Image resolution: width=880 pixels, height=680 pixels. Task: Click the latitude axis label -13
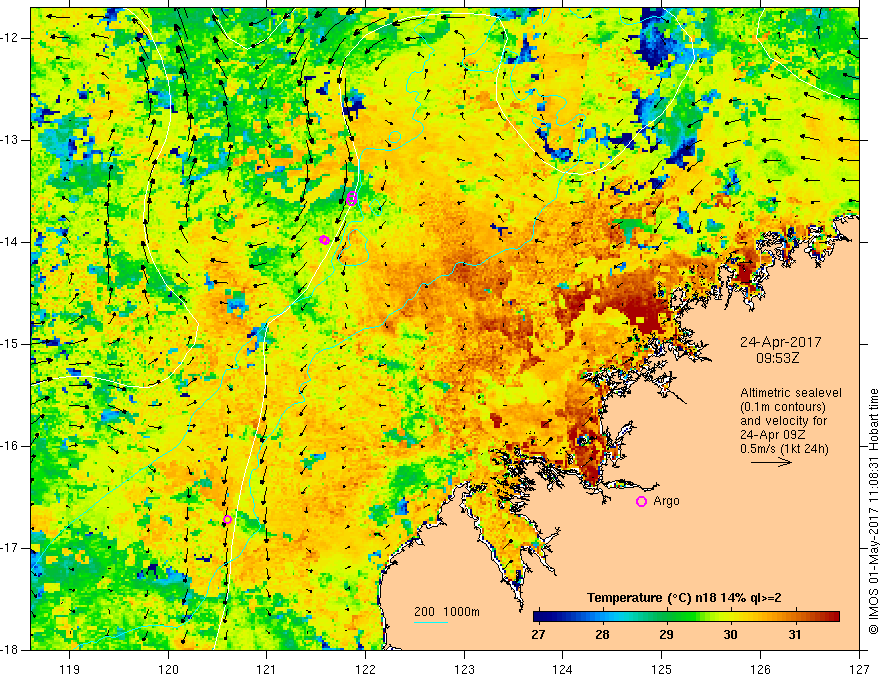click(x=10, y=140)
